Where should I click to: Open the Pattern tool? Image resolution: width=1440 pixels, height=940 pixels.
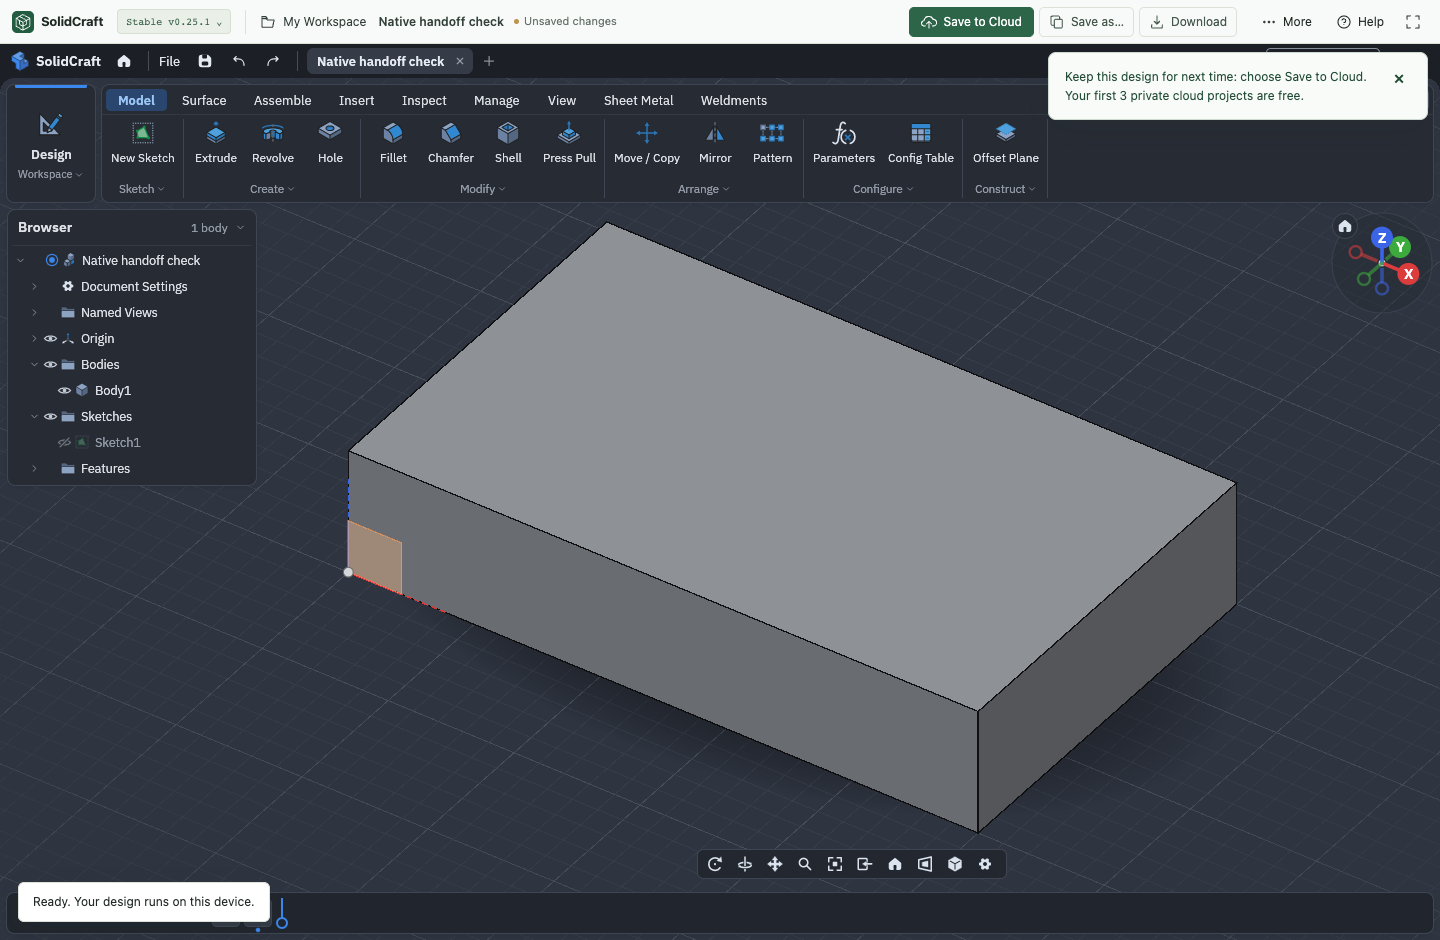(x=772, y=143)
